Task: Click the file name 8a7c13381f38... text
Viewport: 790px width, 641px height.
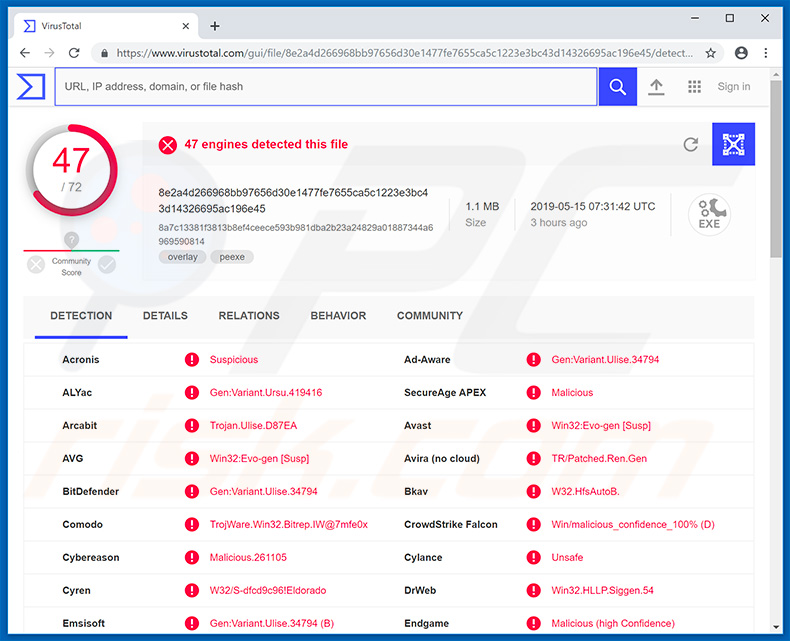Action: 296,234
